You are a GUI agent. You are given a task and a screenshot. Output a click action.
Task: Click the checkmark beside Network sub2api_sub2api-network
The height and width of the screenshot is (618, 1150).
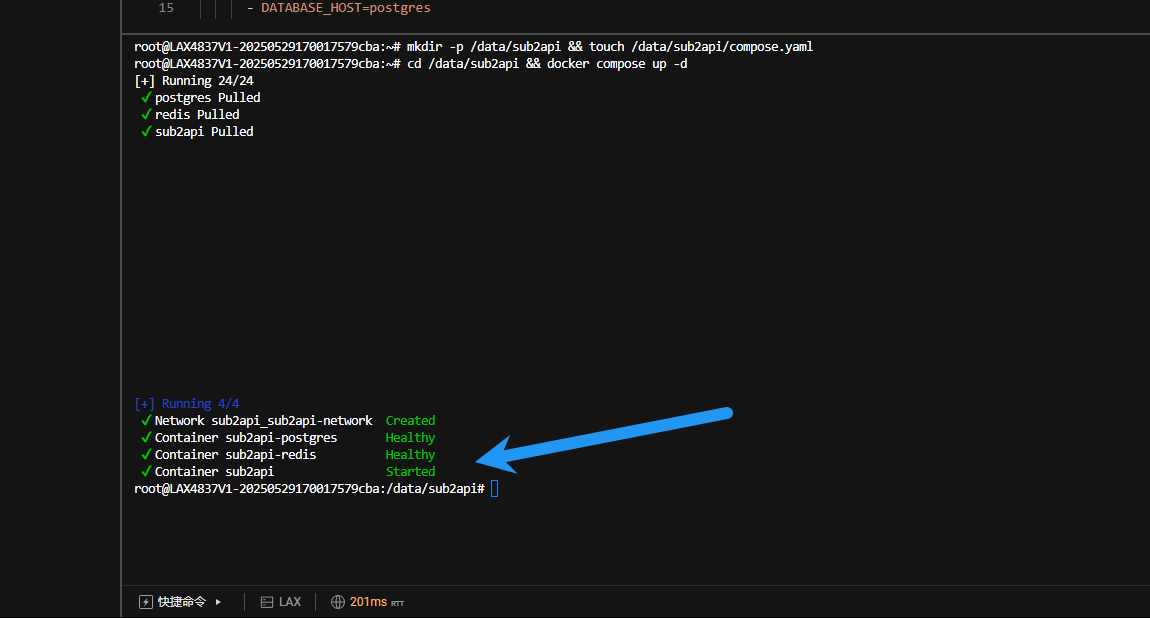[x=146, y=420]
